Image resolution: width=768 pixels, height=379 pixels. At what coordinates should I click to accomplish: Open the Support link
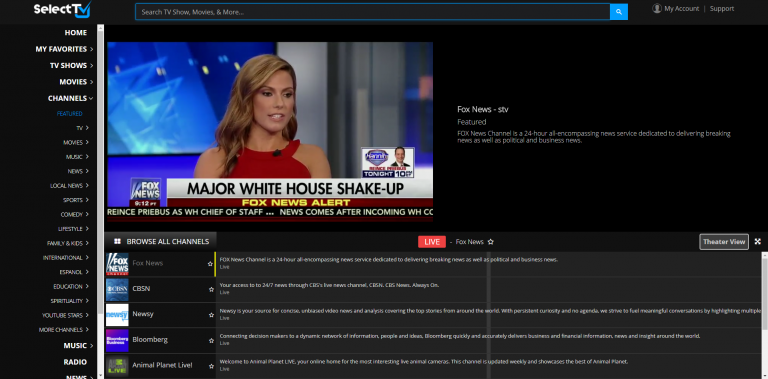tap(722, 8)
